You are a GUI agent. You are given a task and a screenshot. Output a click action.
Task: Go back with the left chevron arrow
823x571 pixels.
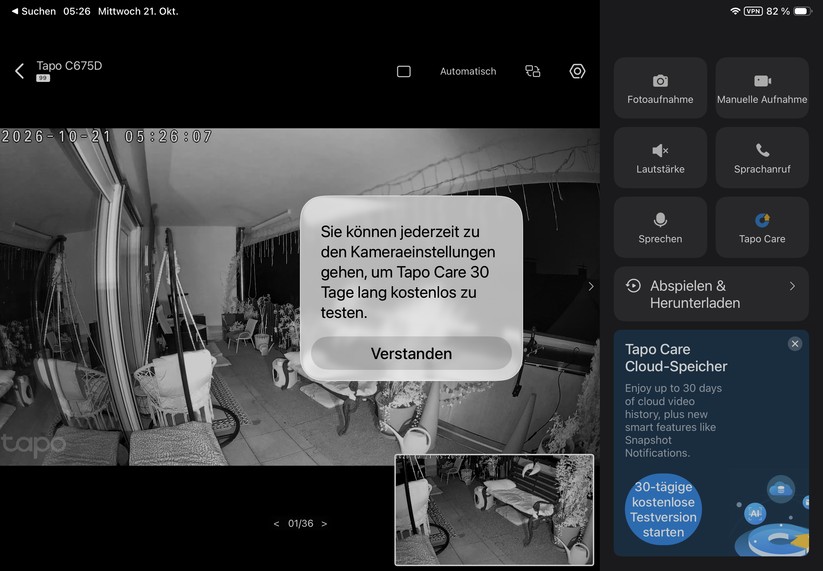tap(19, 71)
